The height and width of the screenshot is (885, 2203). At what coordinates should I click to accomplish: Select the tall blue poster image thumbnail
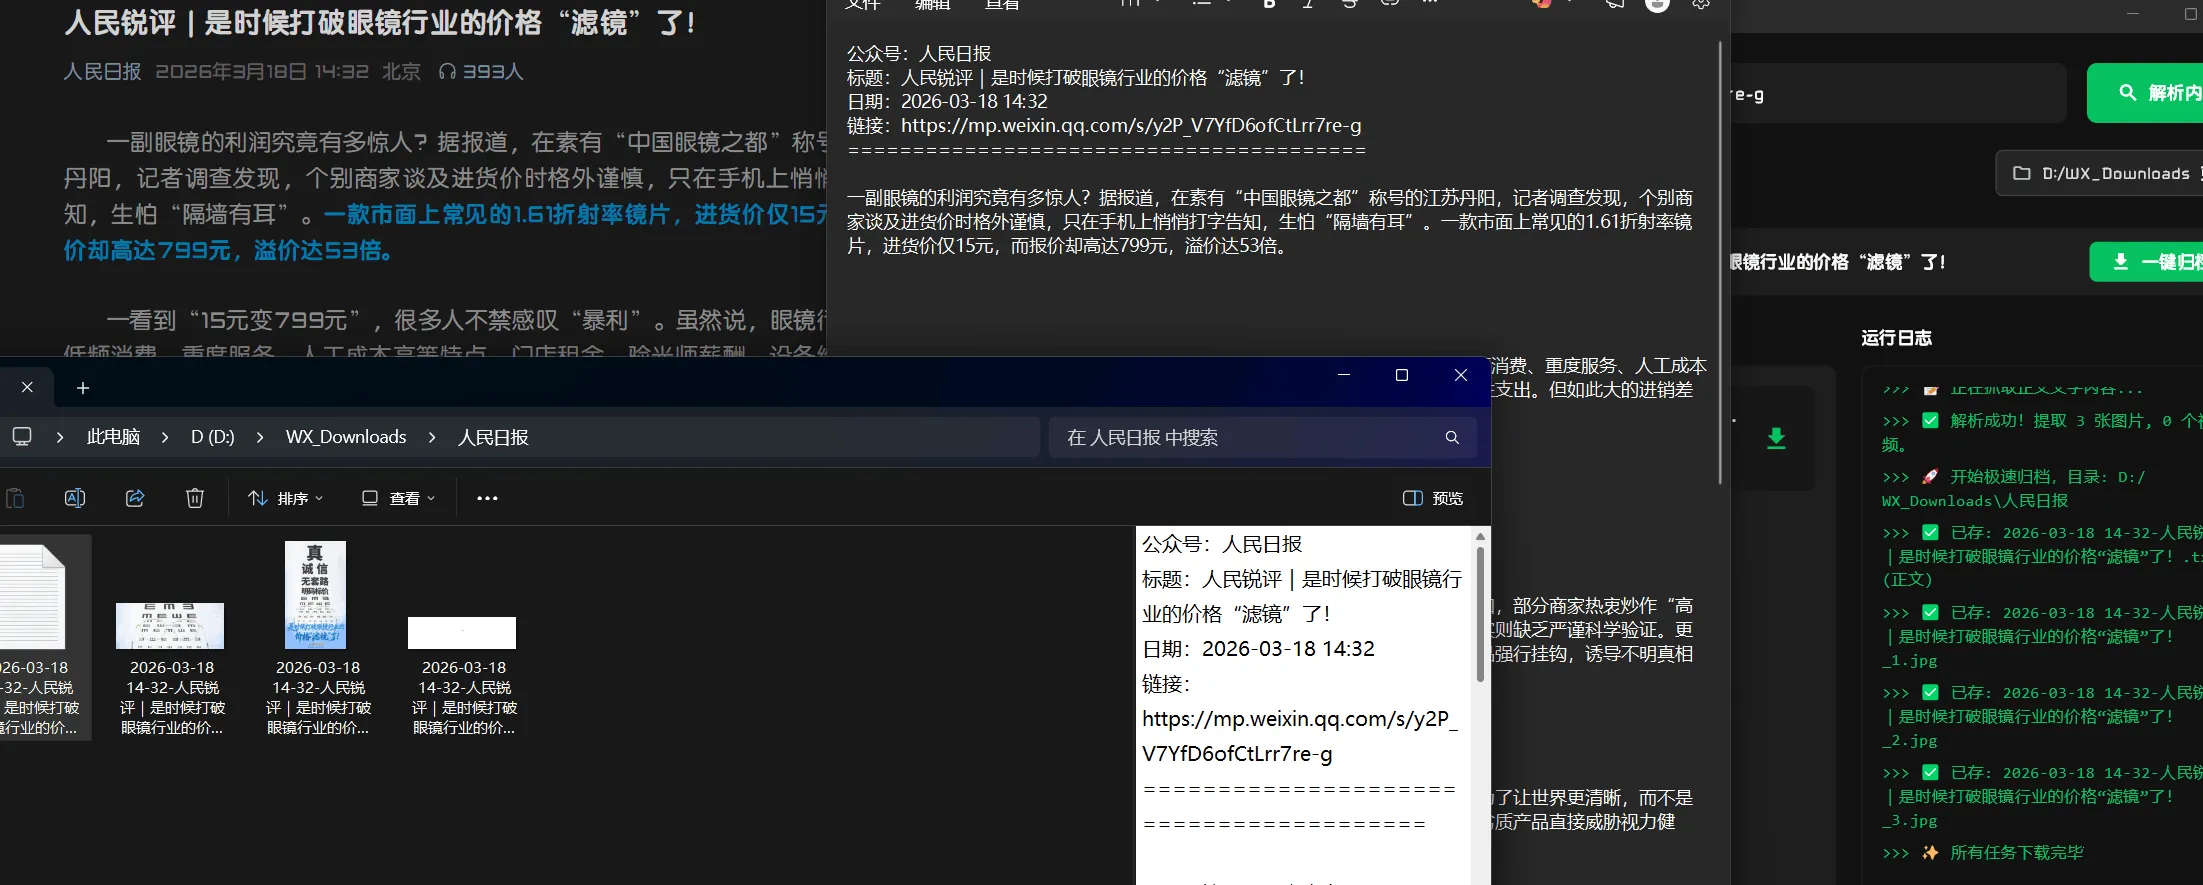[315, 595]
